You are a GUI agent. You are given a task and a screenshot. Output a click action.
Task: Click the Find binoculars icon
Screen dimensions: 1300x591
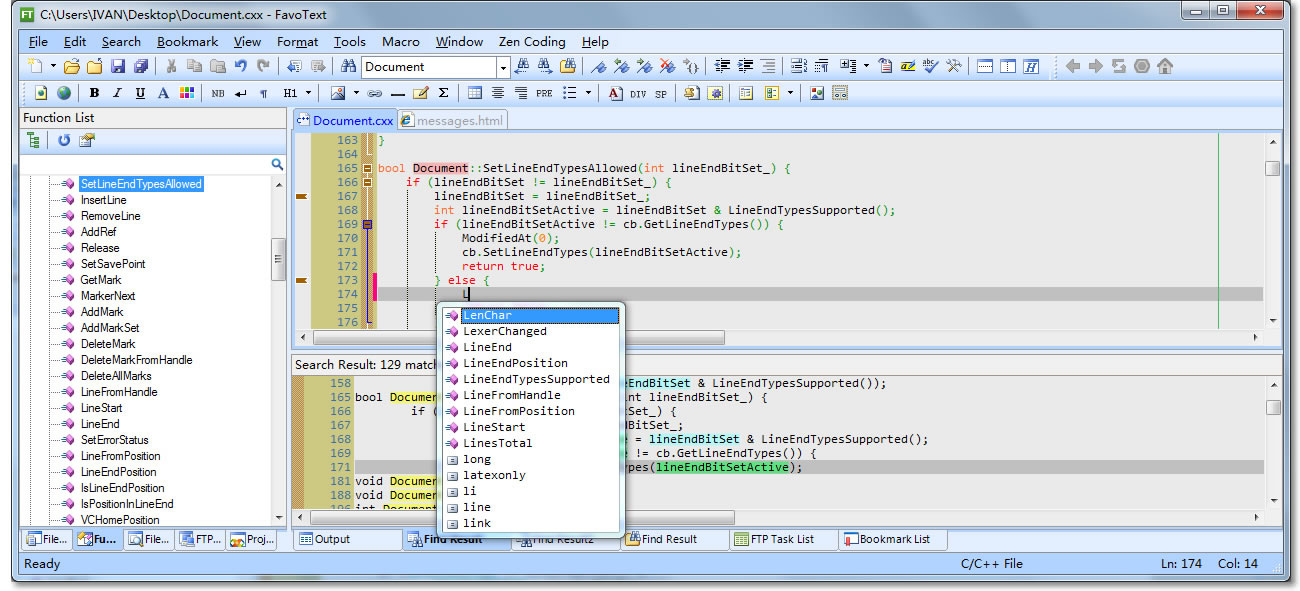(x=348, y=67)
